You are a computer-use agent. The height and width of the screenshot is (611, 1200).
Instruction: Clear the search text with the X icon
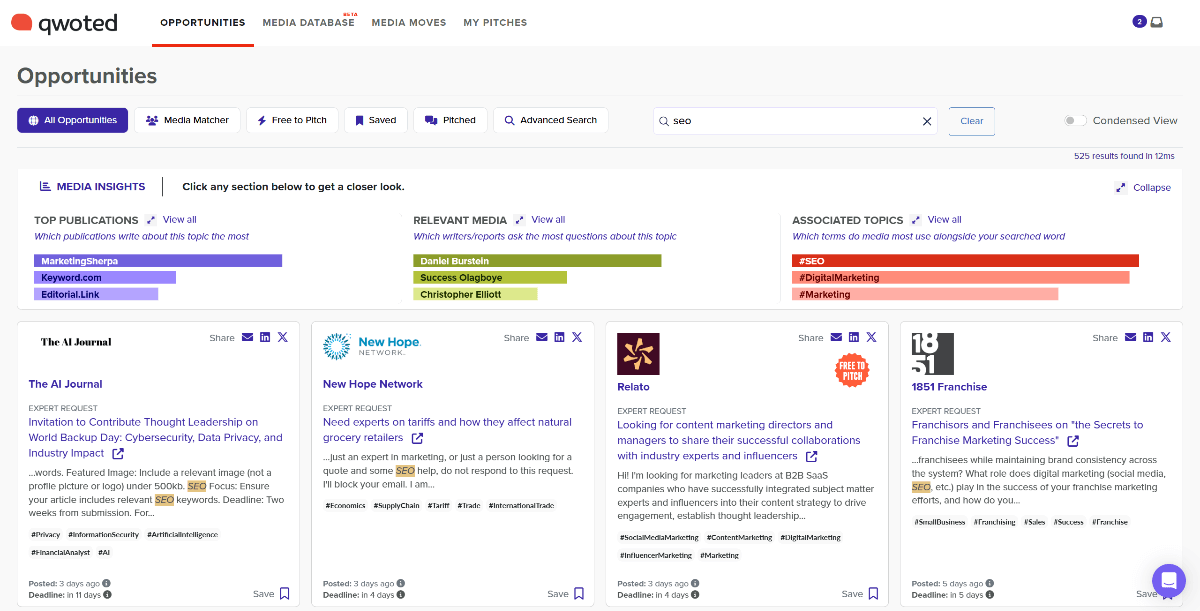tap(927, 121)
